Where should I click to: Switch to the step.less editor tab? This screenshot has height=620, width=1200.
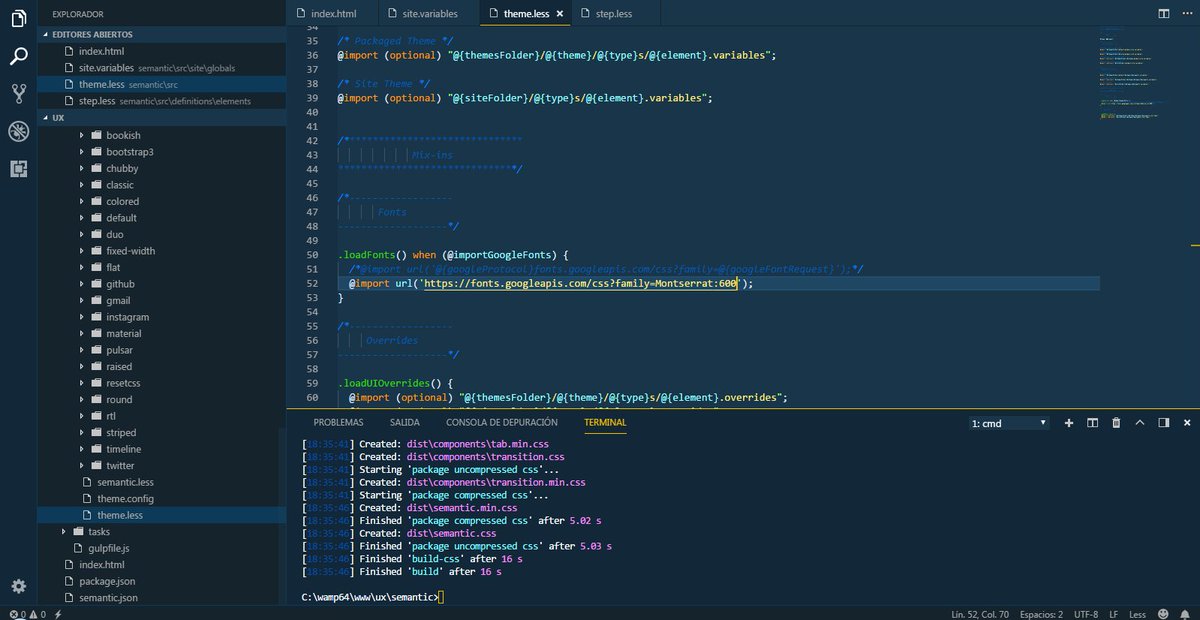614,14
